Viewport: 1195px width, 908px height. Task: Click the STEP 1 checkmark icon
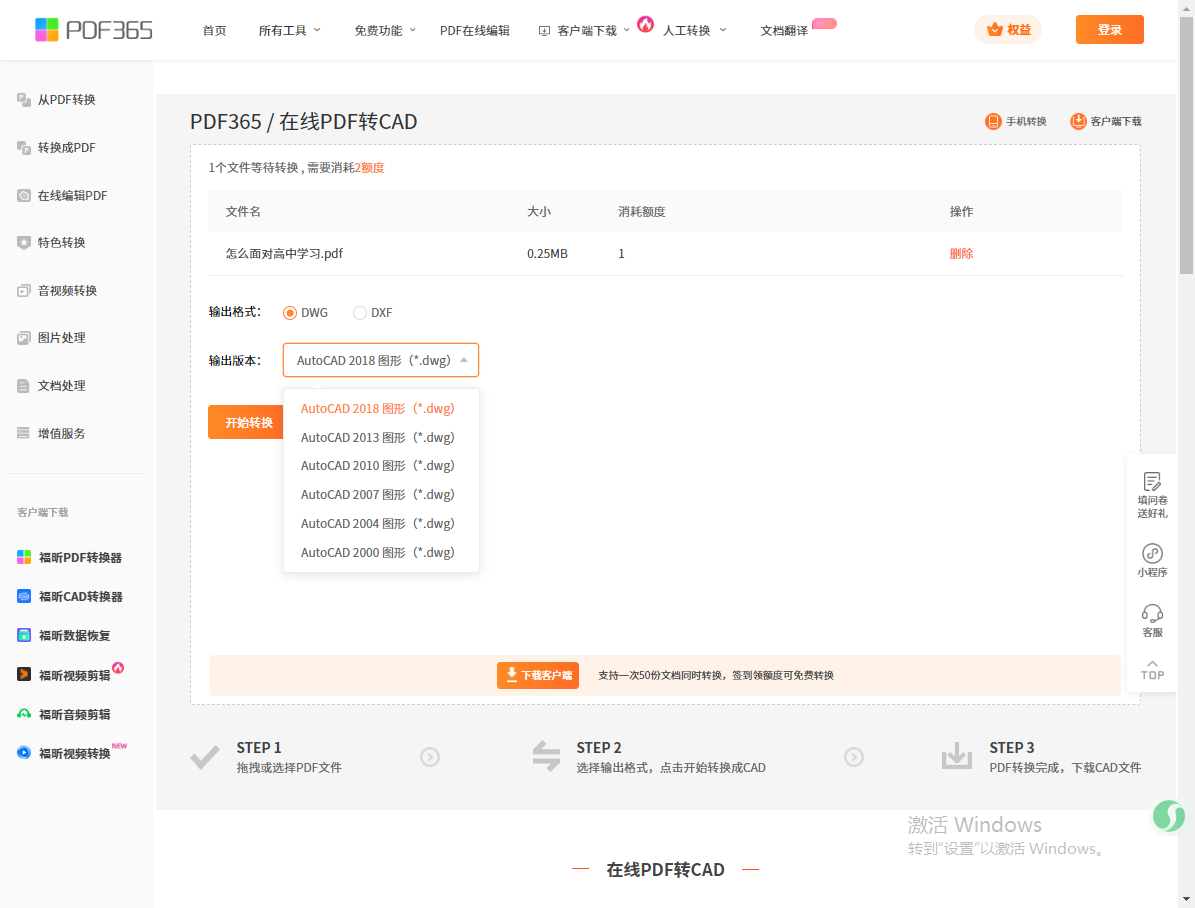(205, 757)
